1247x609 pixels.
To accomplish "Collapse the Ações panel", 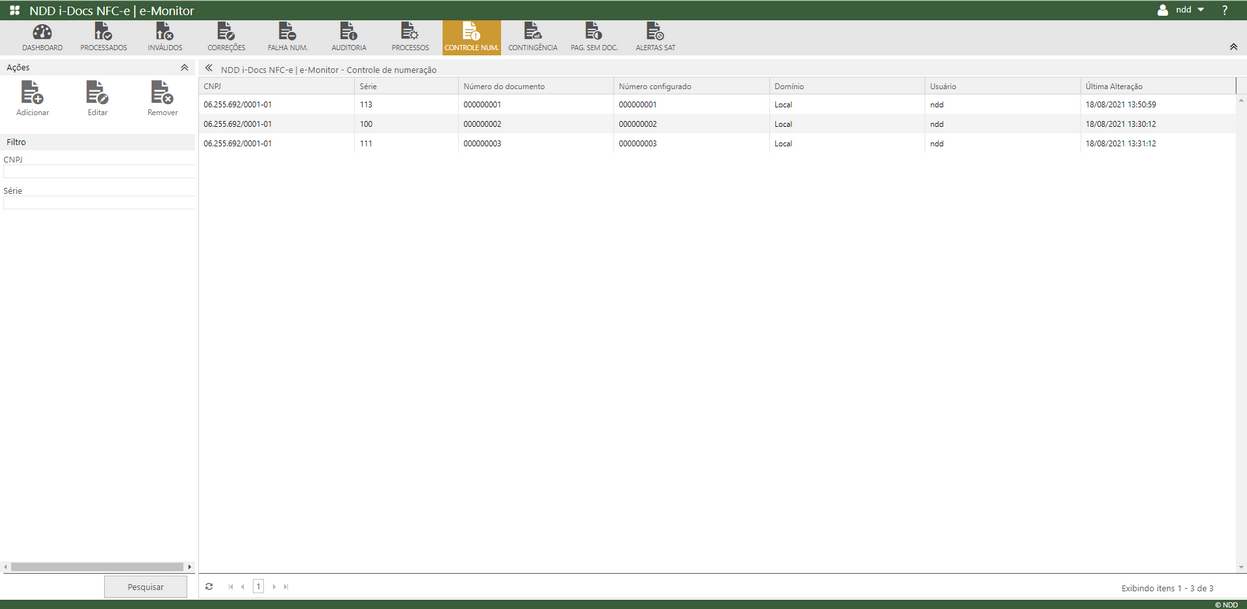I will [x=184, y=66].
